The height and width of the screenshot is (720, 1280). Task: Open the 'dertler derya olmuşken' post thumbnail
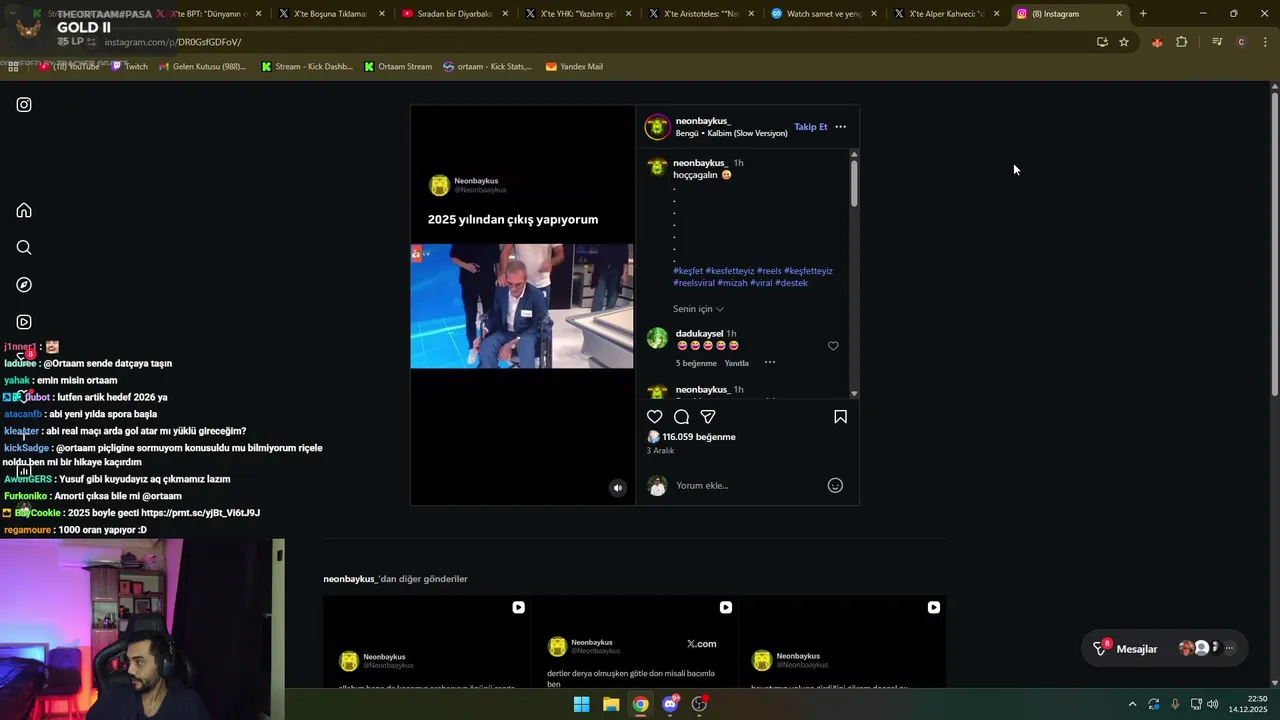[x=634, y=642]
